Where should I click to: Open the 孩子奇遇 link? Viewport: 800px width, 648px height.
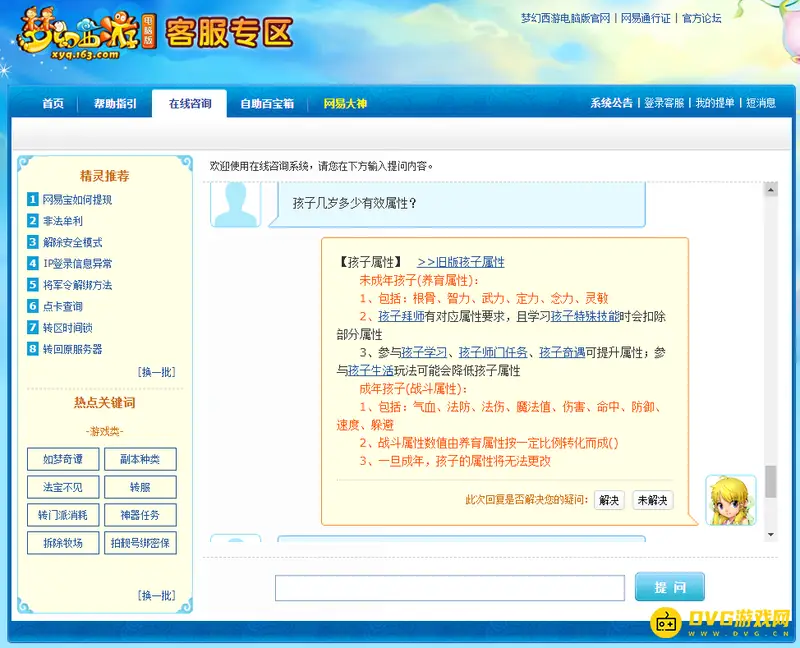click(x=562, y=353)
